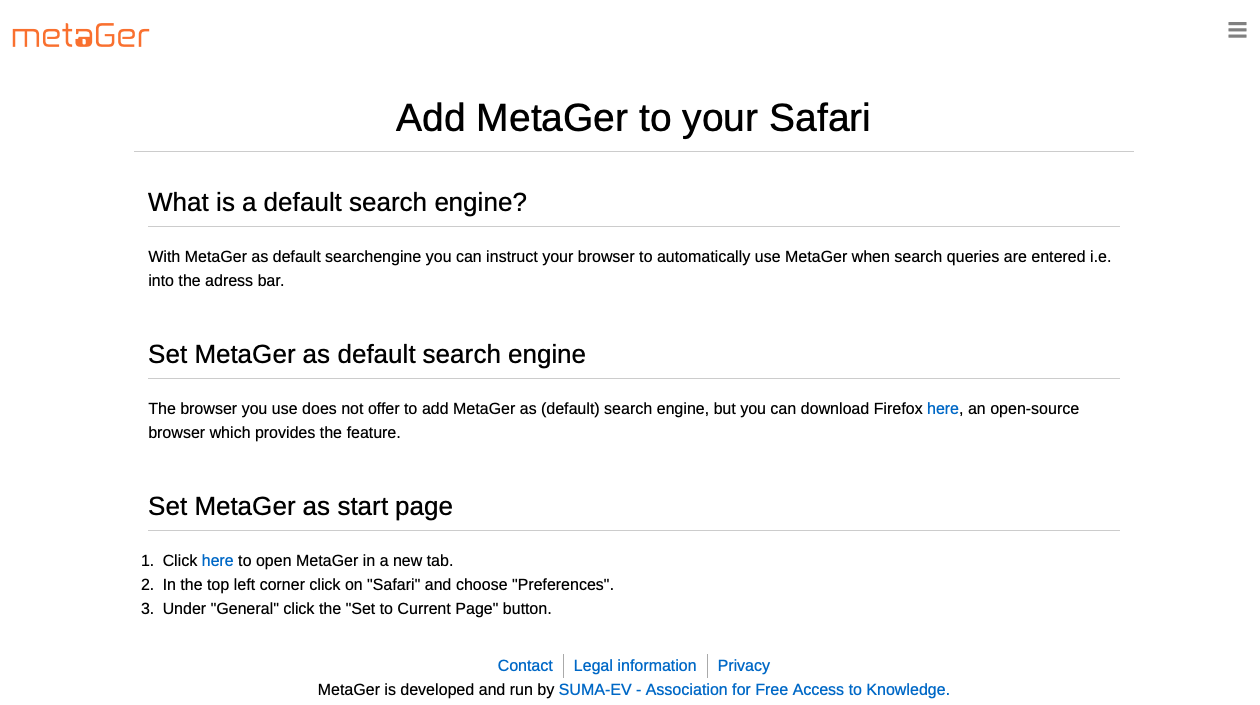Click the "Set MetaGer as default search engine" heading

pyautogui.click(x=366, y=355)
